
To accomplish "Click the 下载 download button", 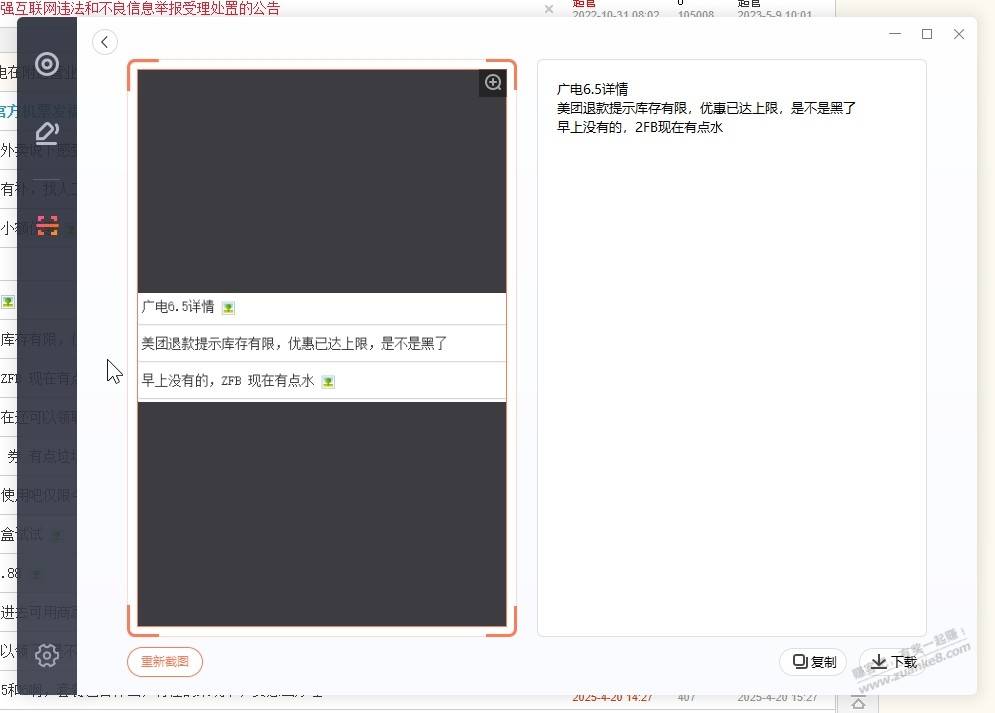I will 893,662.
